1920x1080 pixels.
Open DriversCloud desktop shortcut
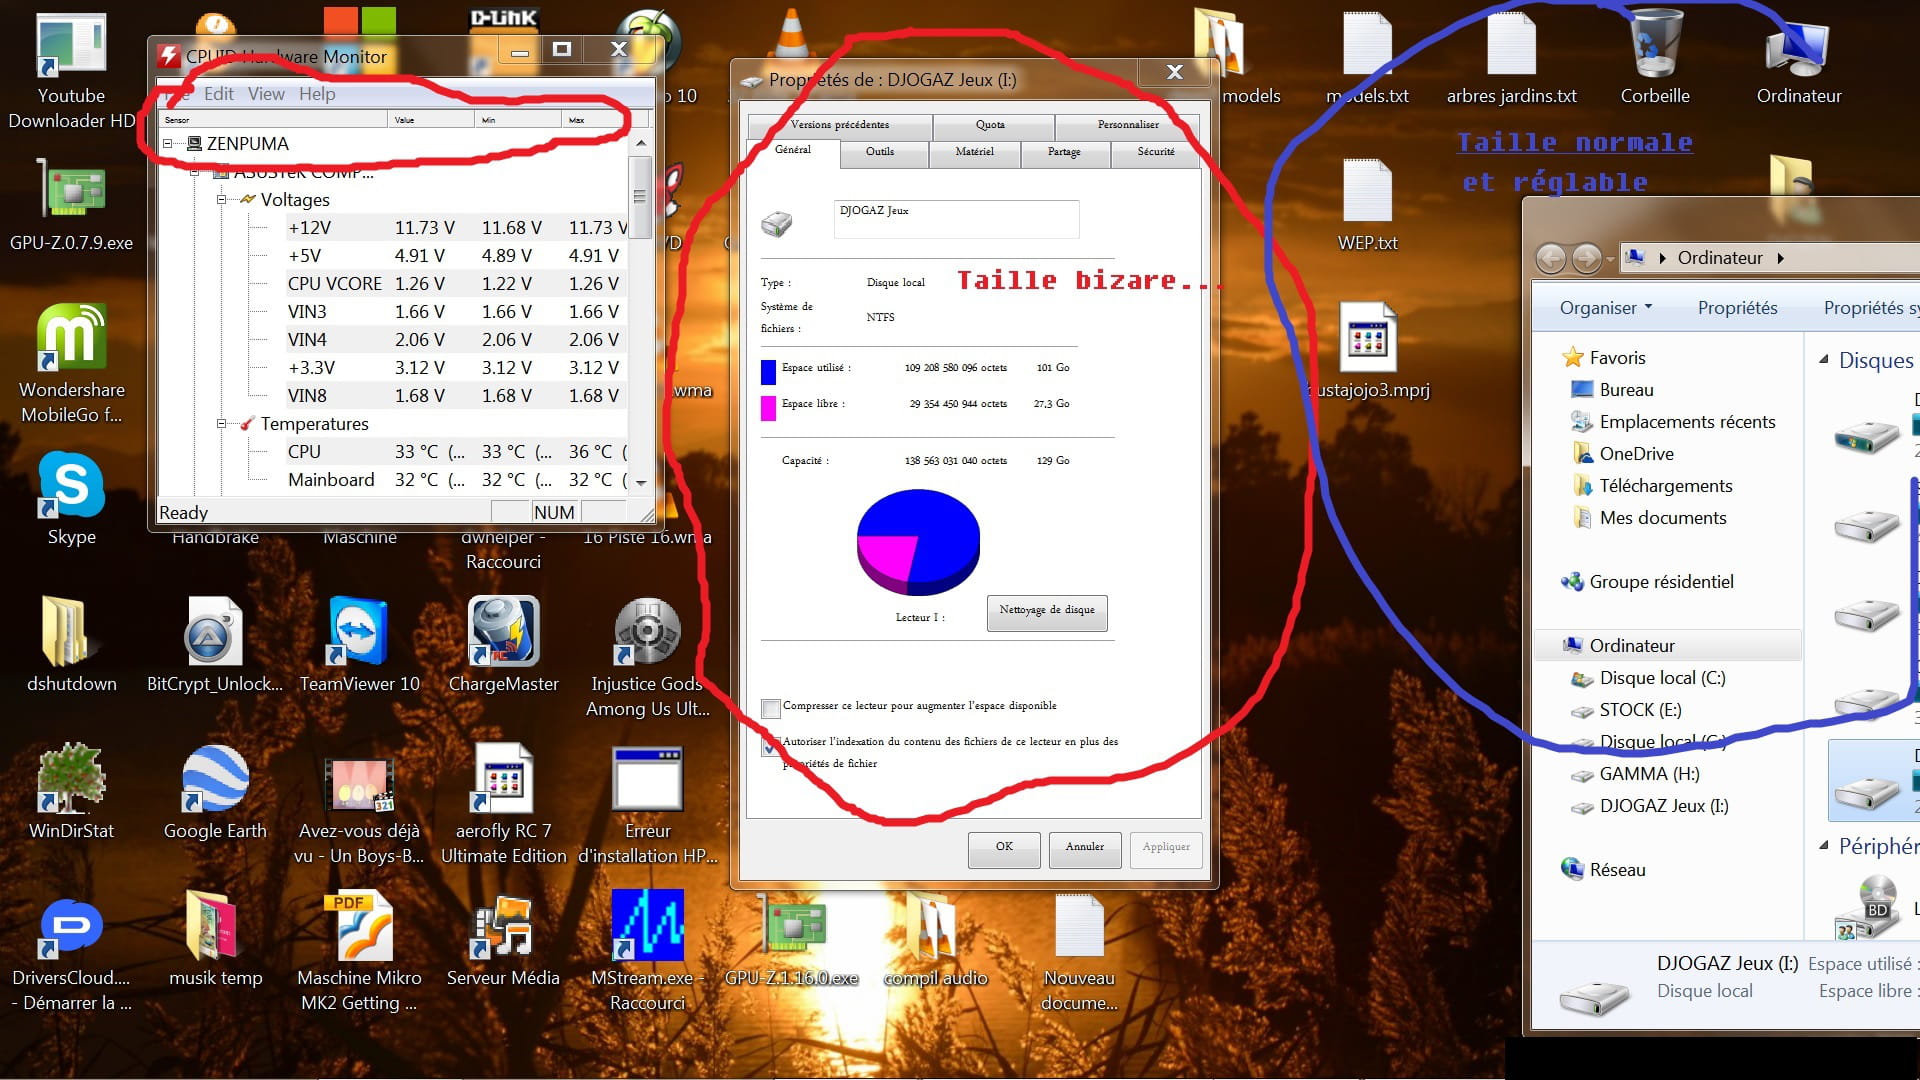71,952
